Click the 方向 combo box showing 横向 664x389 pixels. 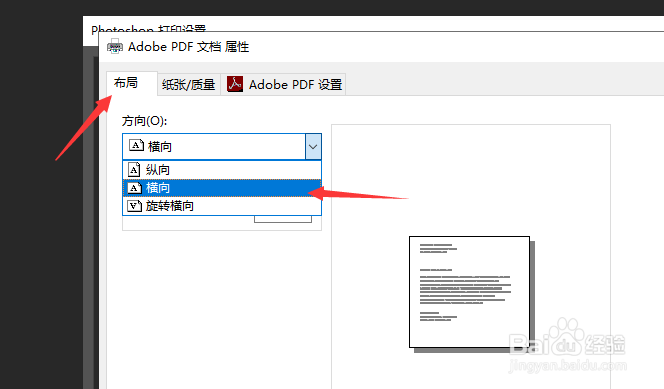tap(222, 146)
